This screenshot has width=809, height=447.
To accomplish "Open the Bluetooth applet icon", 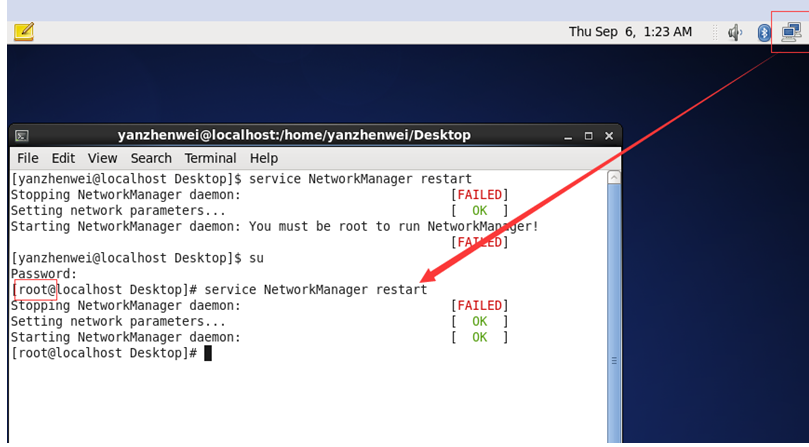I will tap(764, 33).
